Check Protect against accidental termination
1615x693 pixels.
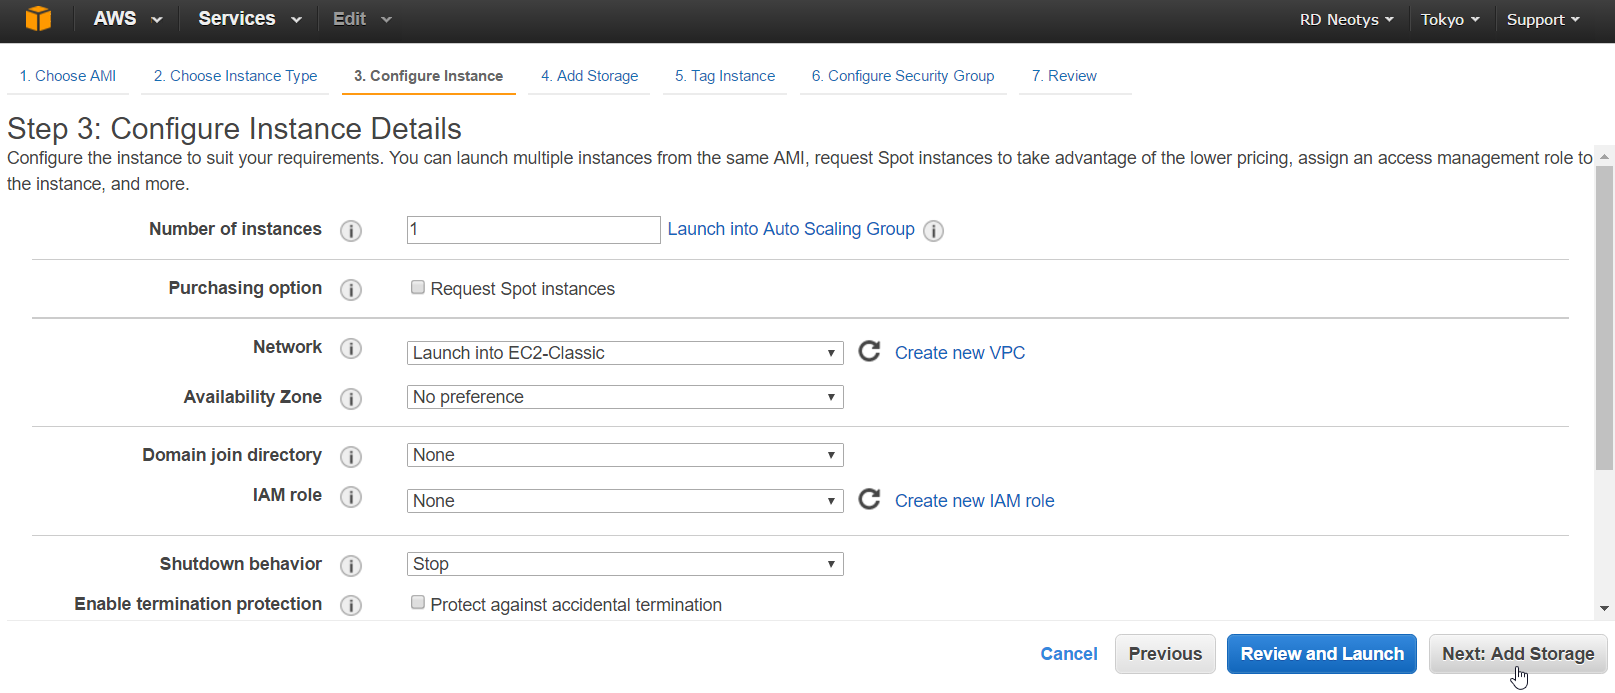pyautogui.click(x=418, y=603)
